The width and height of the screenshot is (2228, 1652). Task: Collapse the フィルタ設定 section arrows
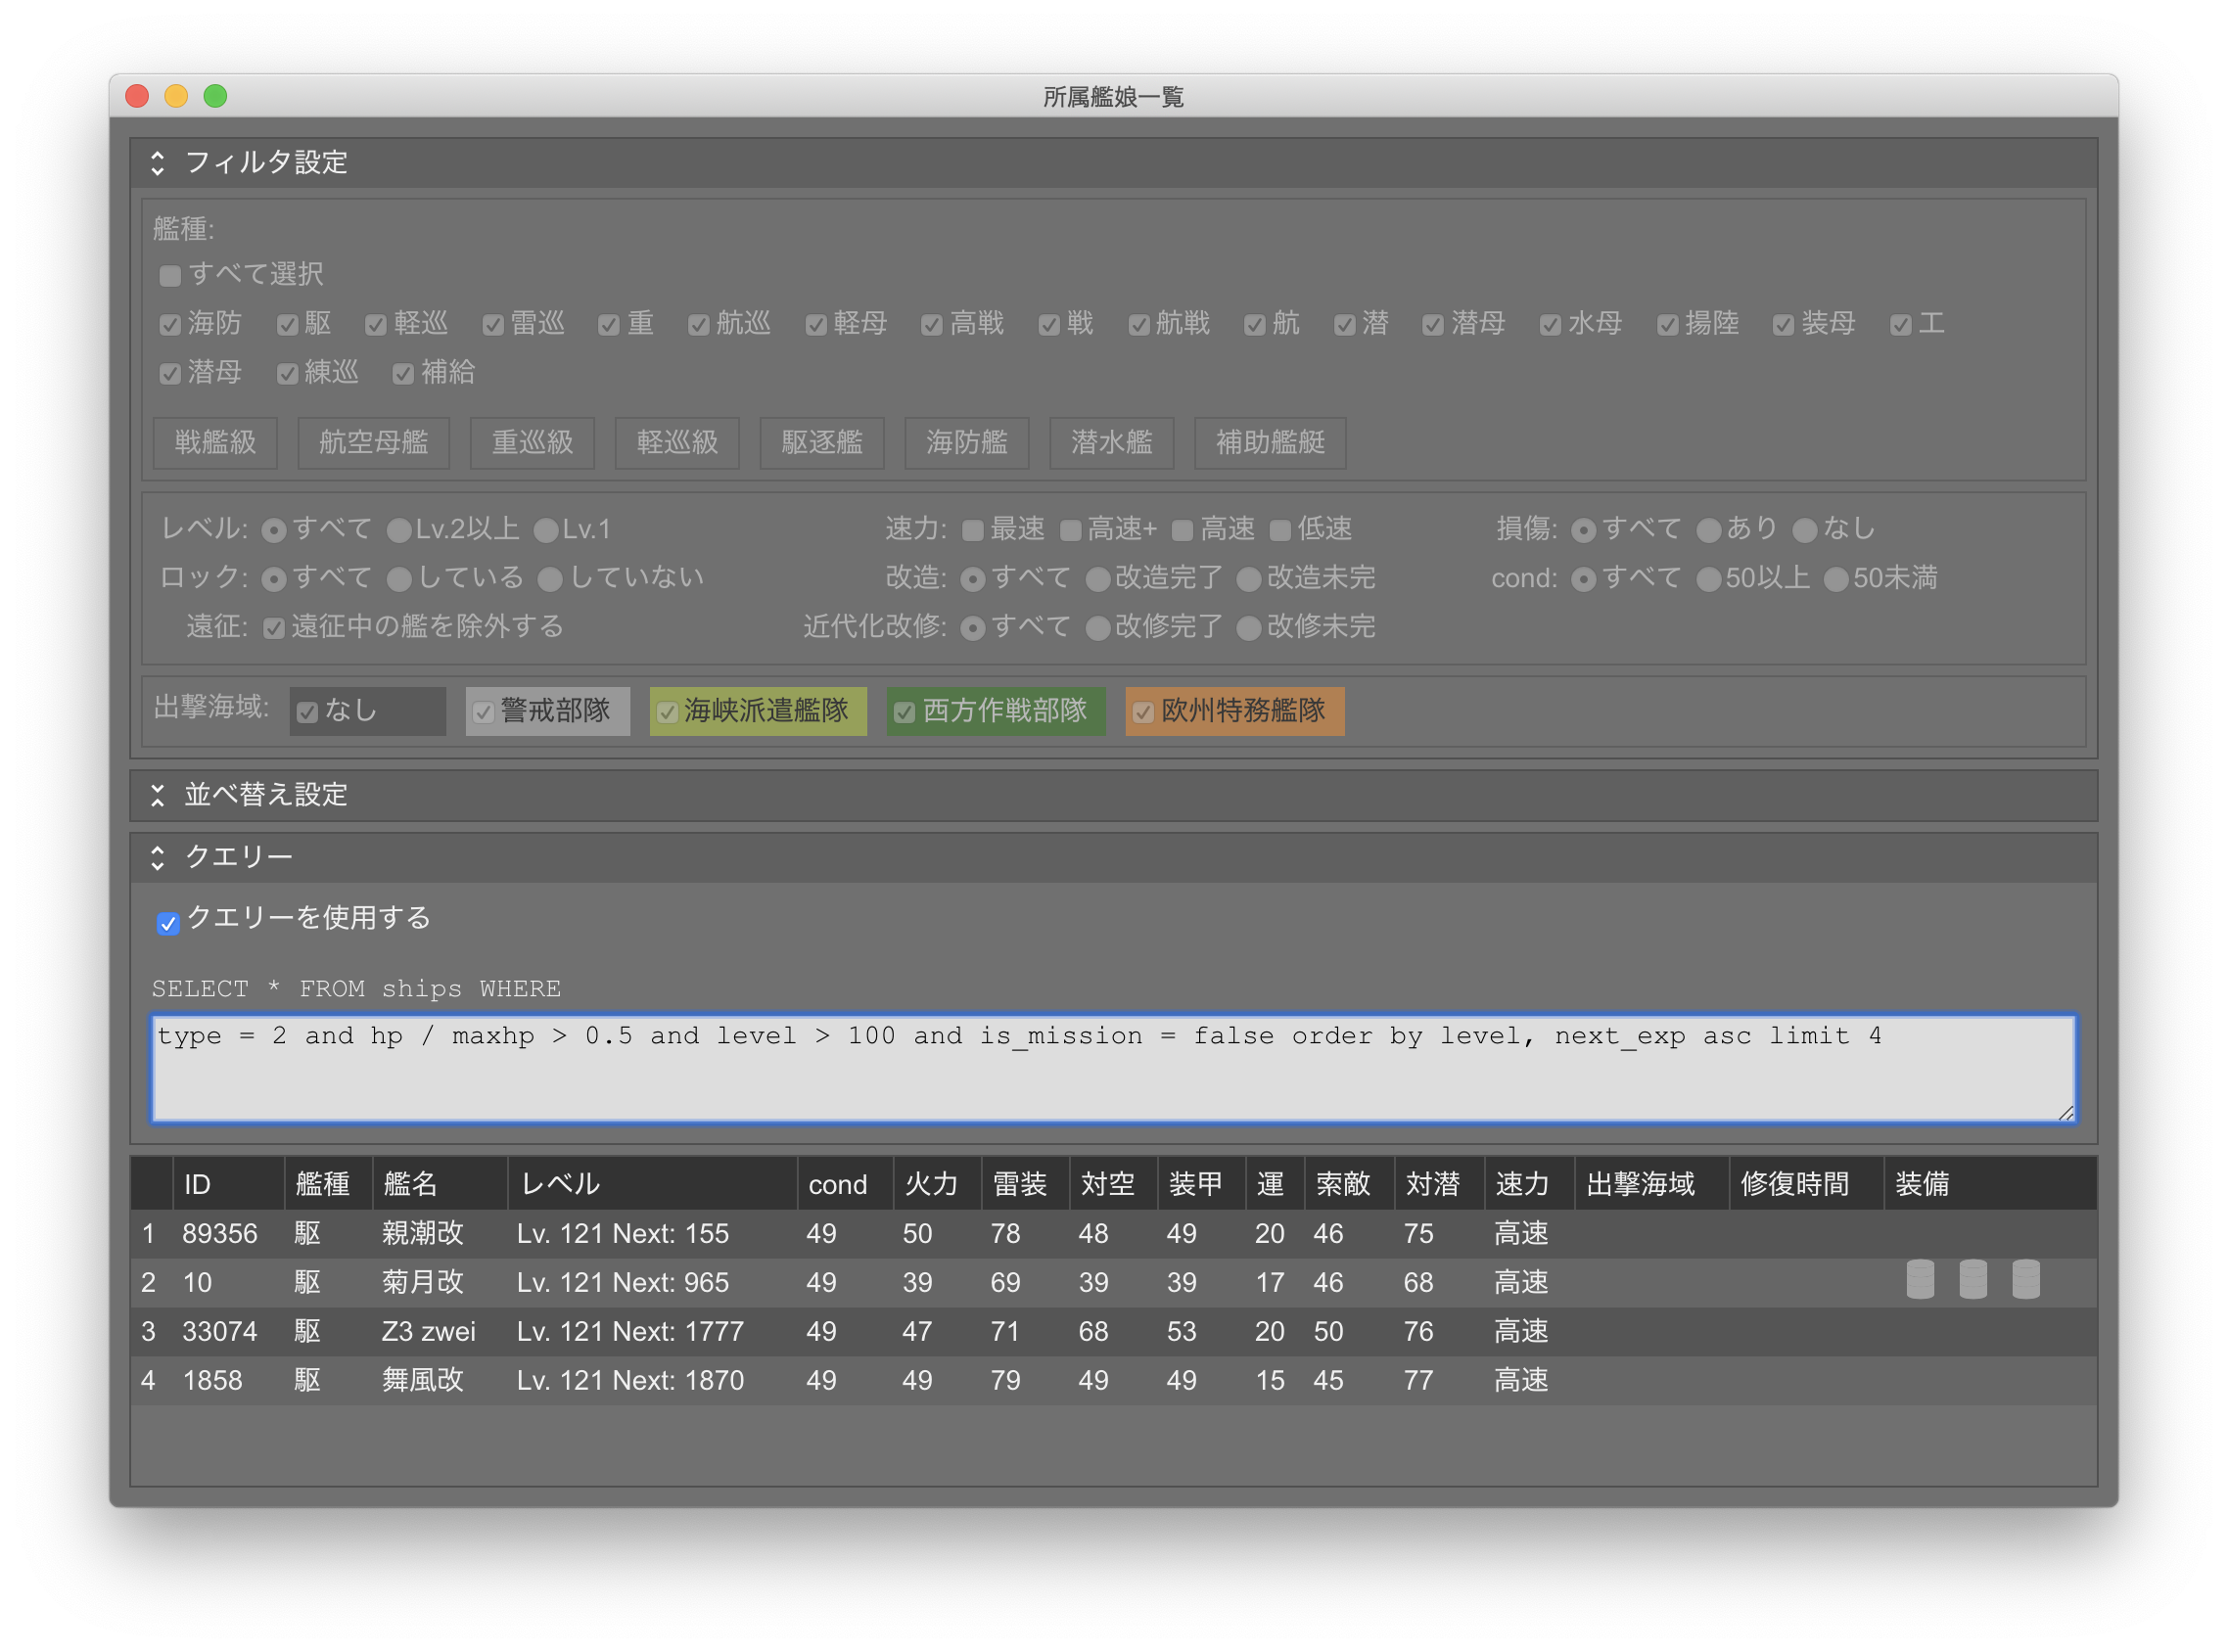point(157,163)
